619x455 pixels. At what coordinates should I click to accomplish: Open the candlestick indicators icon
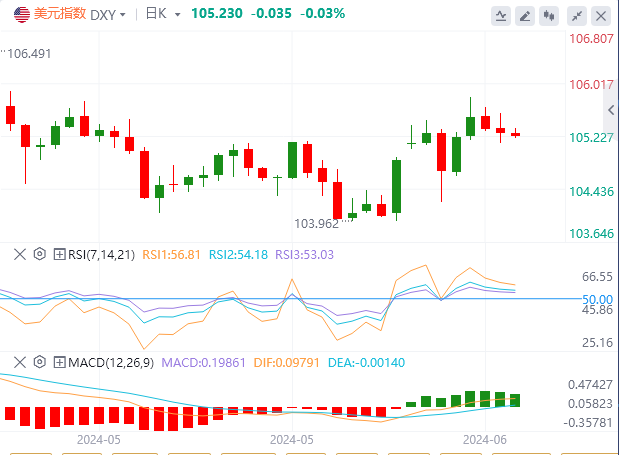coord(549,16)
